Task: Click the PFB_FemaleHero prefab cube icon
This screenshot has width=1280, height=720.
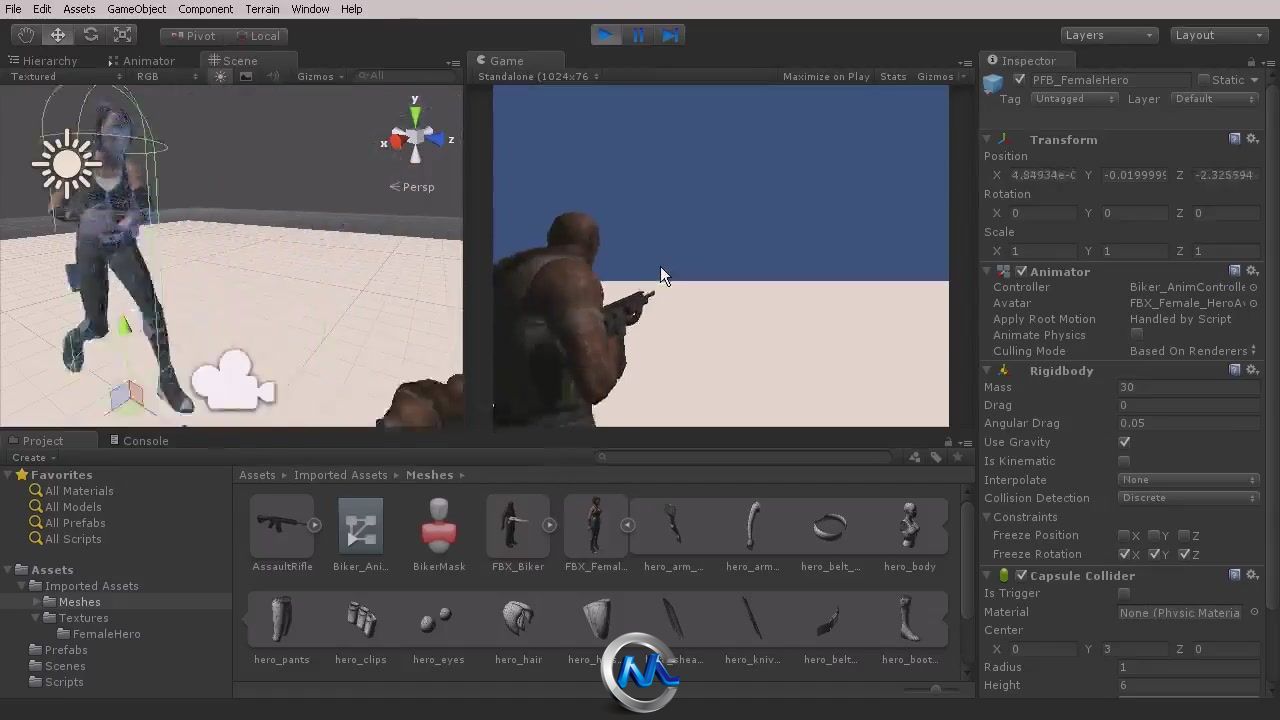Action: [x=993, y=83]
